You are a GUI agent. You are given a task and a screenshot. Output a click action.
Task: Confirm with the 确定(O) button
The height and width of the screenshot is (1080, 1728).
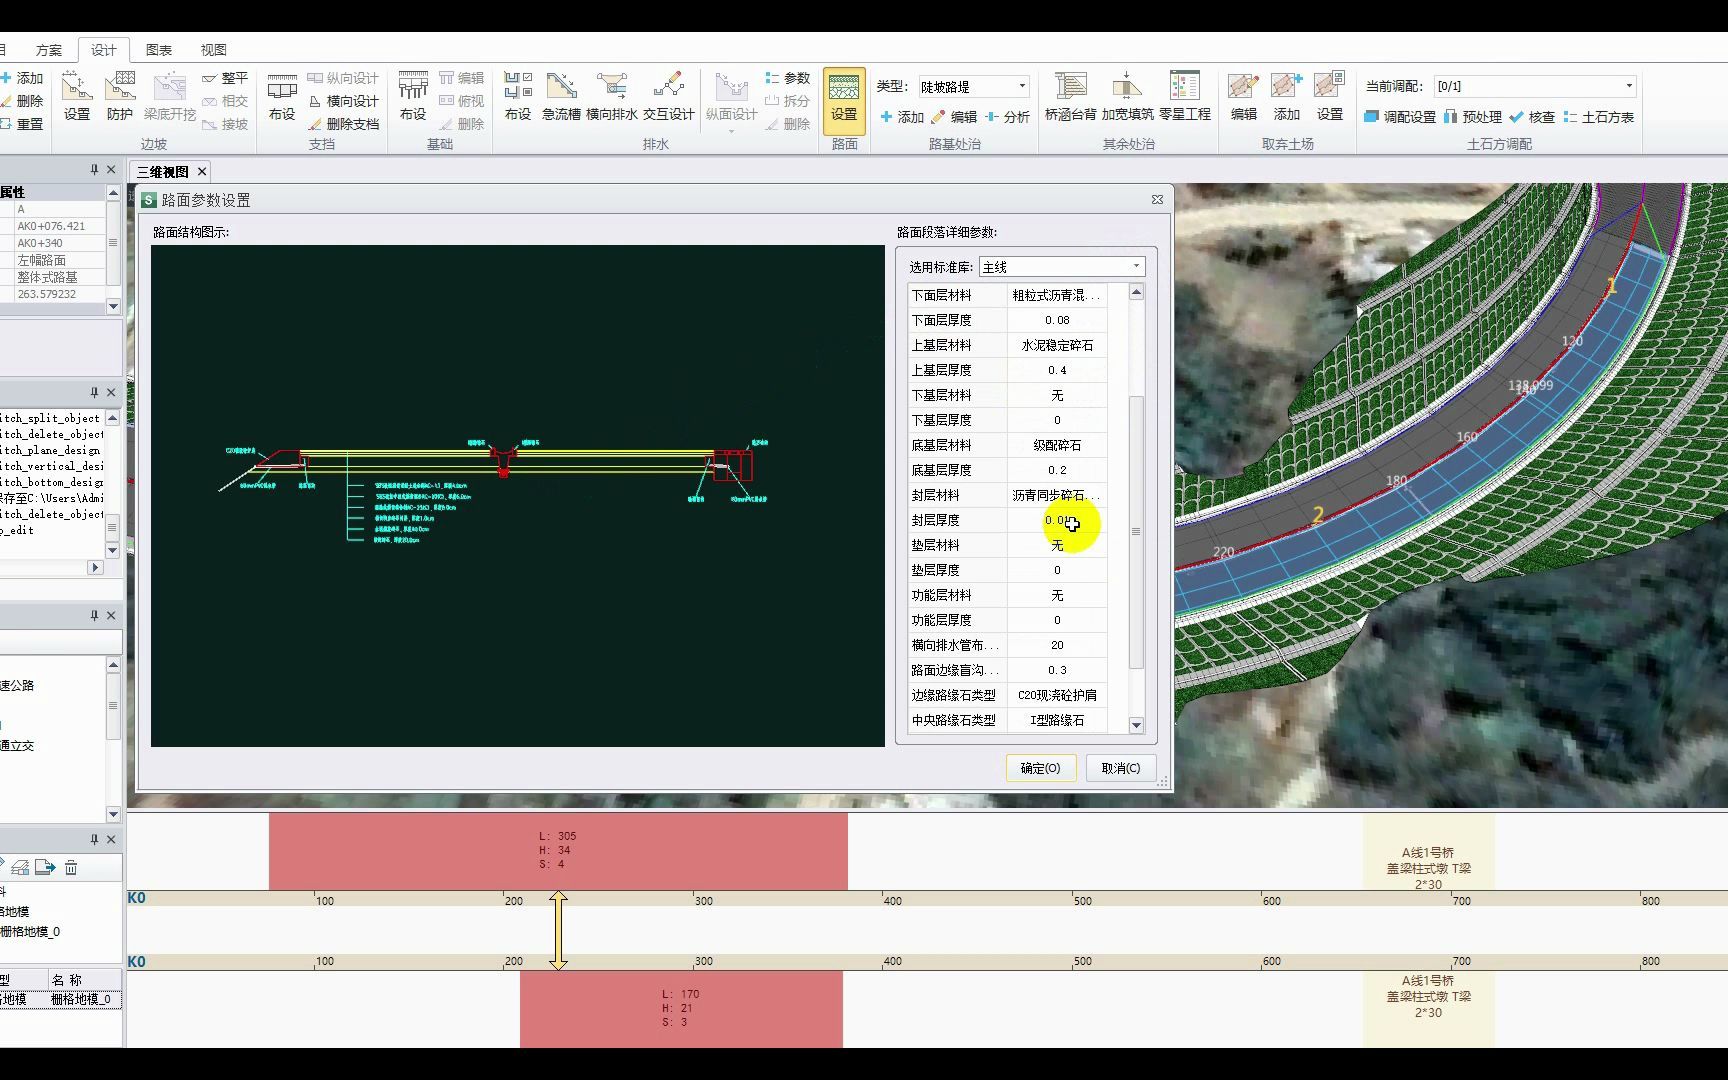tap(1040, 768)
